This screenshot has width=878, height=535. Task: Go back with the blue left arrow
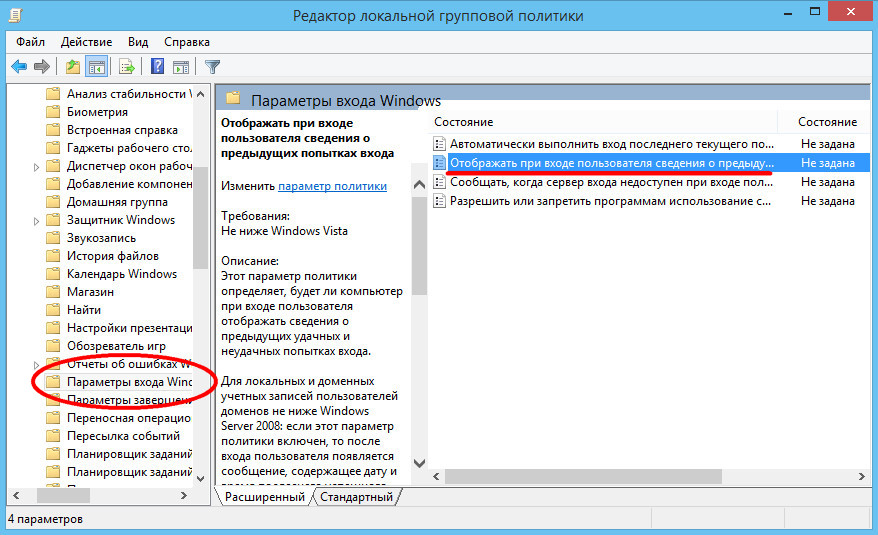click(19, 67)
